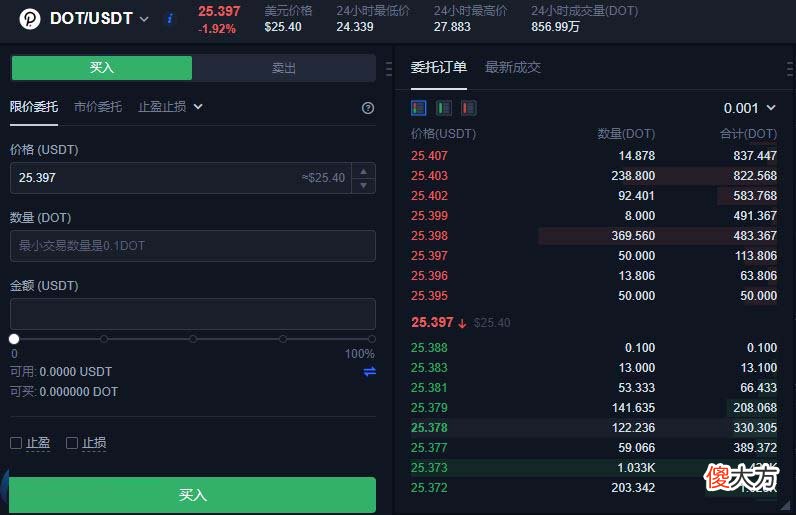Click quantity 369.560 in sell orders
This screenshot has height=515, width=796.
[x=633, y=236]
